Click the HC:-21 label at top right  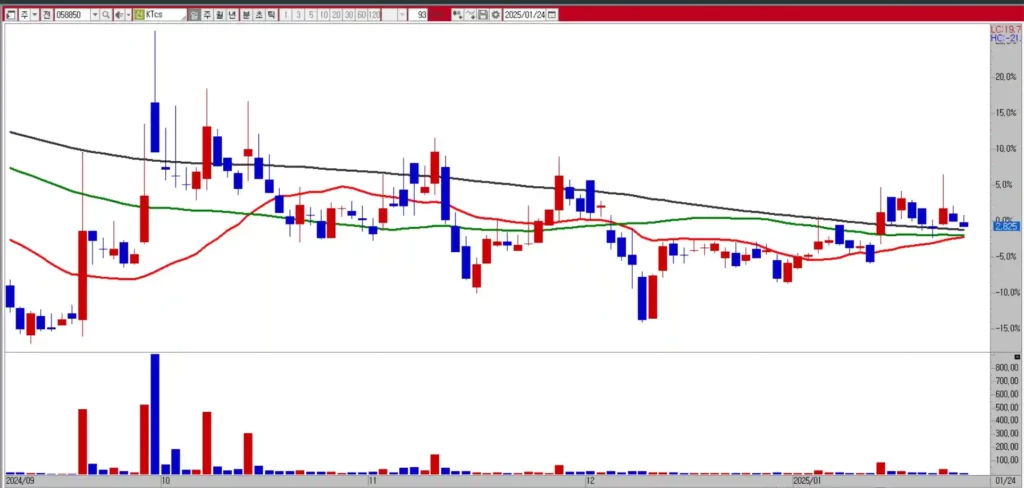[x=1006, y=39]
